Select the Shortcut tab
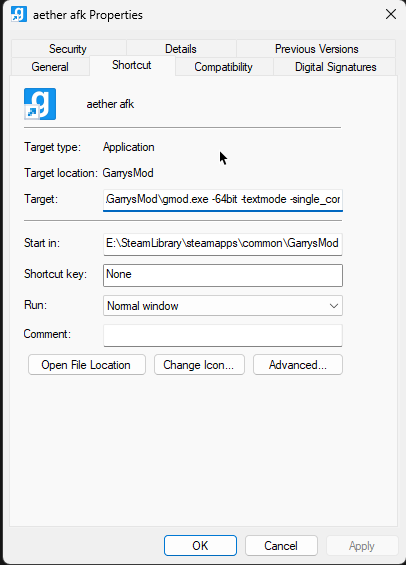 click(x=132, y=65)
